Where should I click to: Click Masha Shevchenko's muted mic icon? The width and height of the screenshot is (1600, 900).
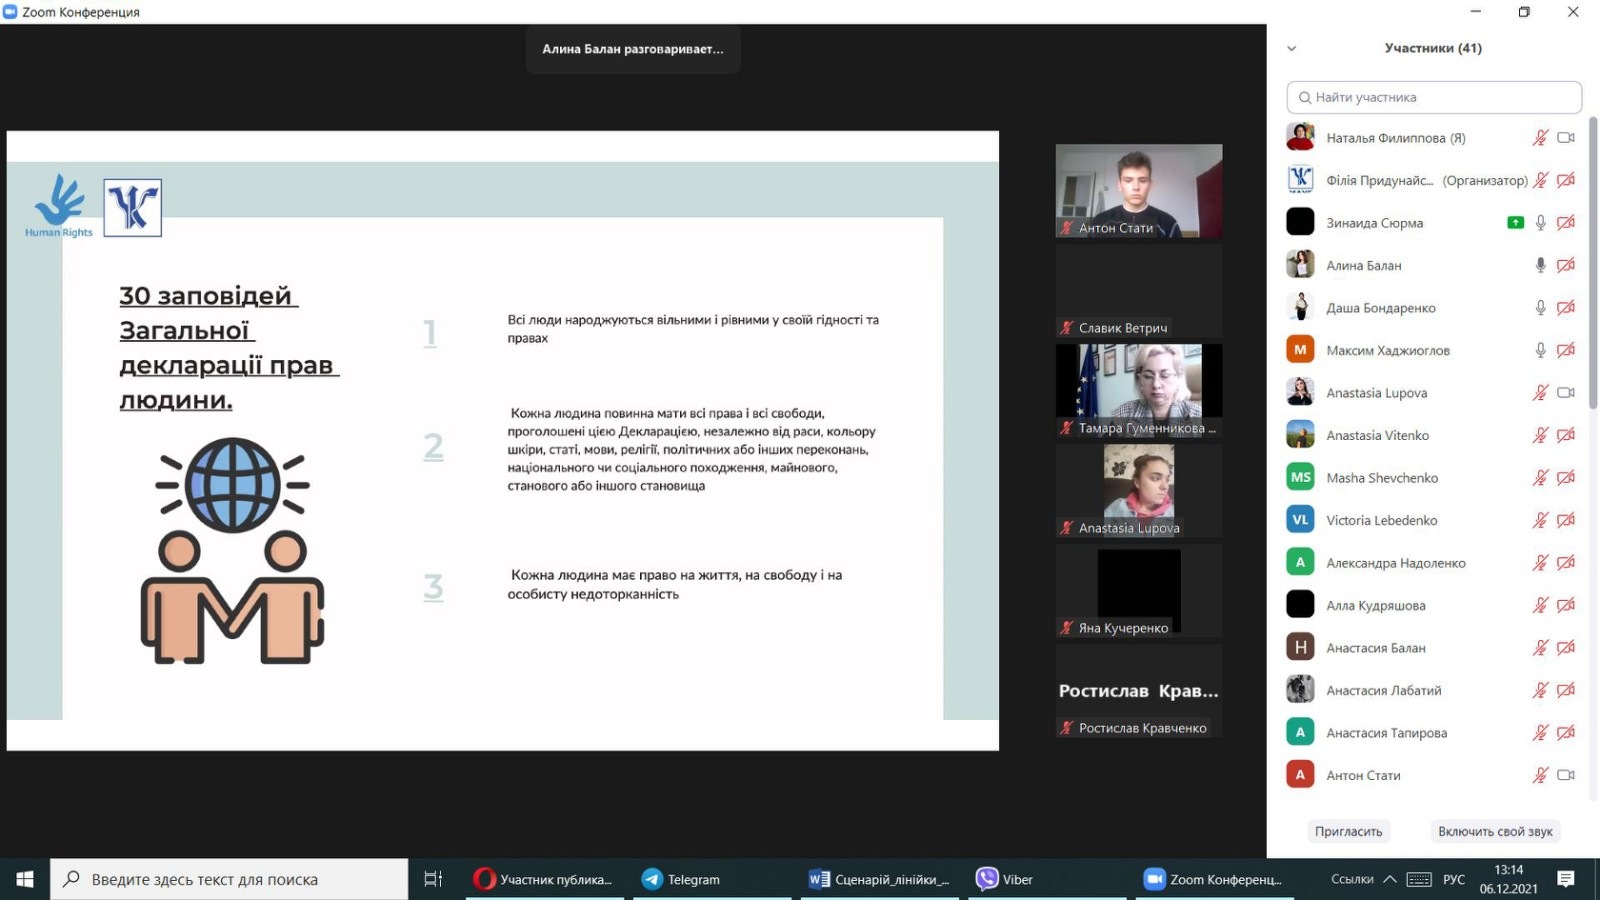tap(1541, 478)
